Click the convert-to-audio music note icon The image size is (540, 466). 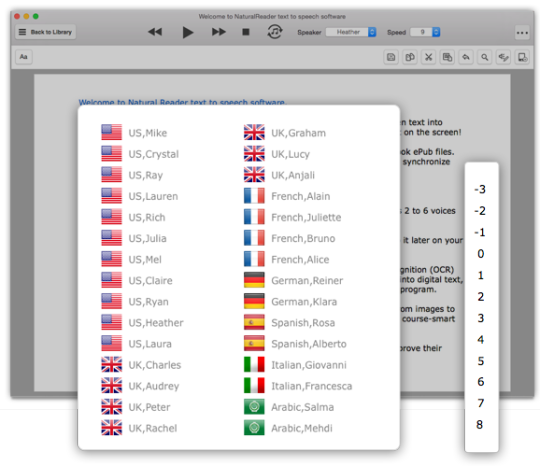[x=275, y=32]
